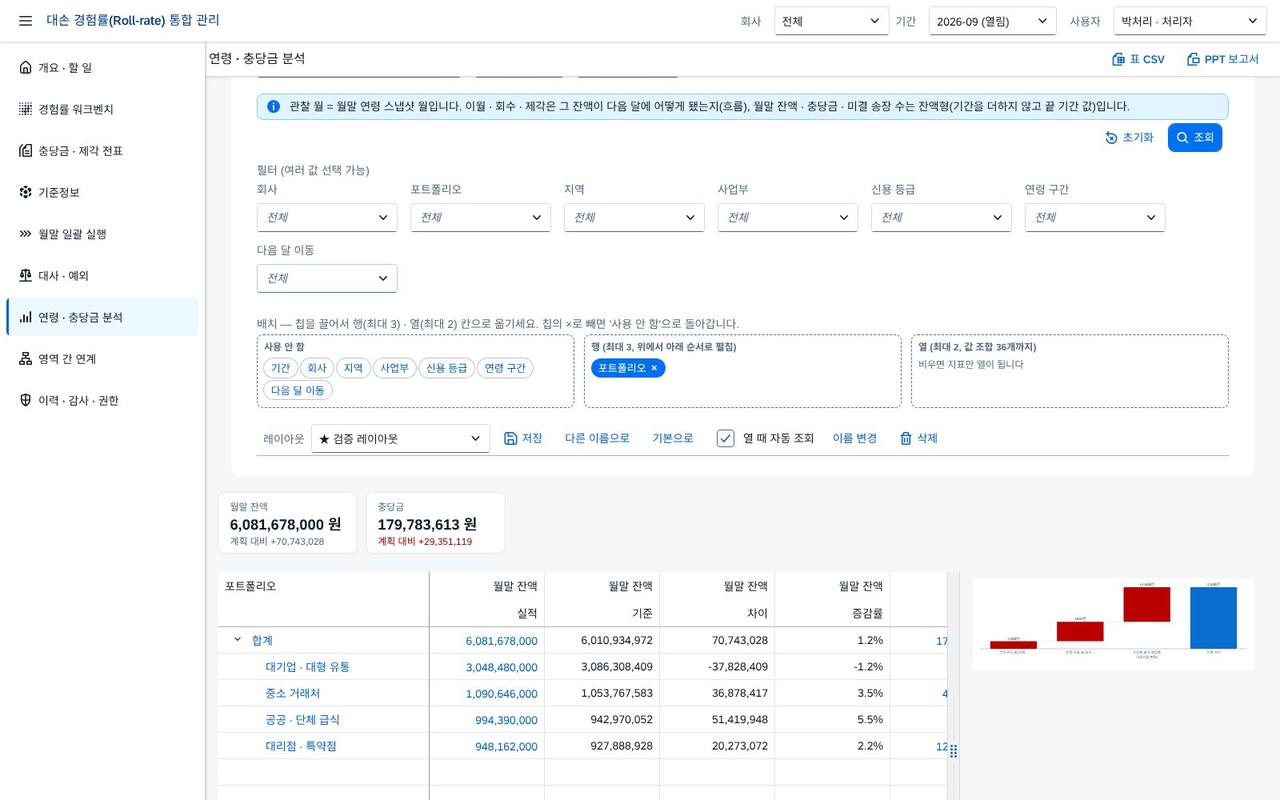The height and width of the screenshot is (800, 1280).
Task: Select 연령 · 충당금 분석 in the sidebar
Action: point(102,317)
